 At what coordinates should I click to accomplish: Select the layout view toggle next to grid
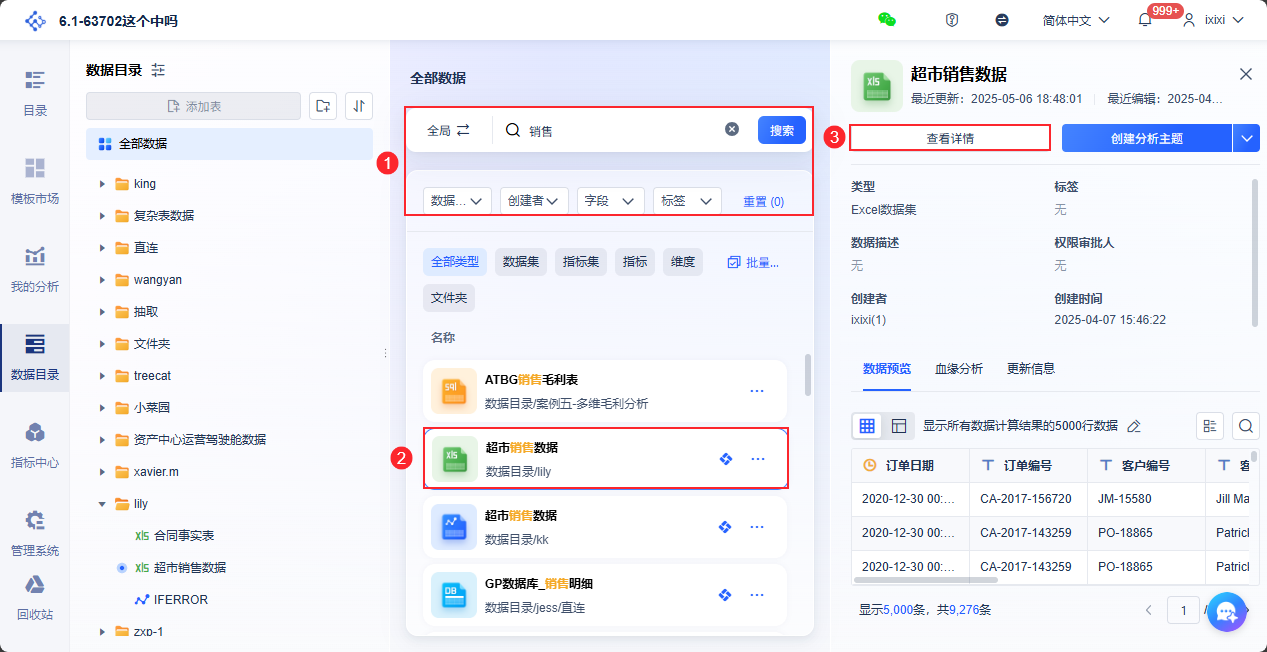(x=899, y=426)
